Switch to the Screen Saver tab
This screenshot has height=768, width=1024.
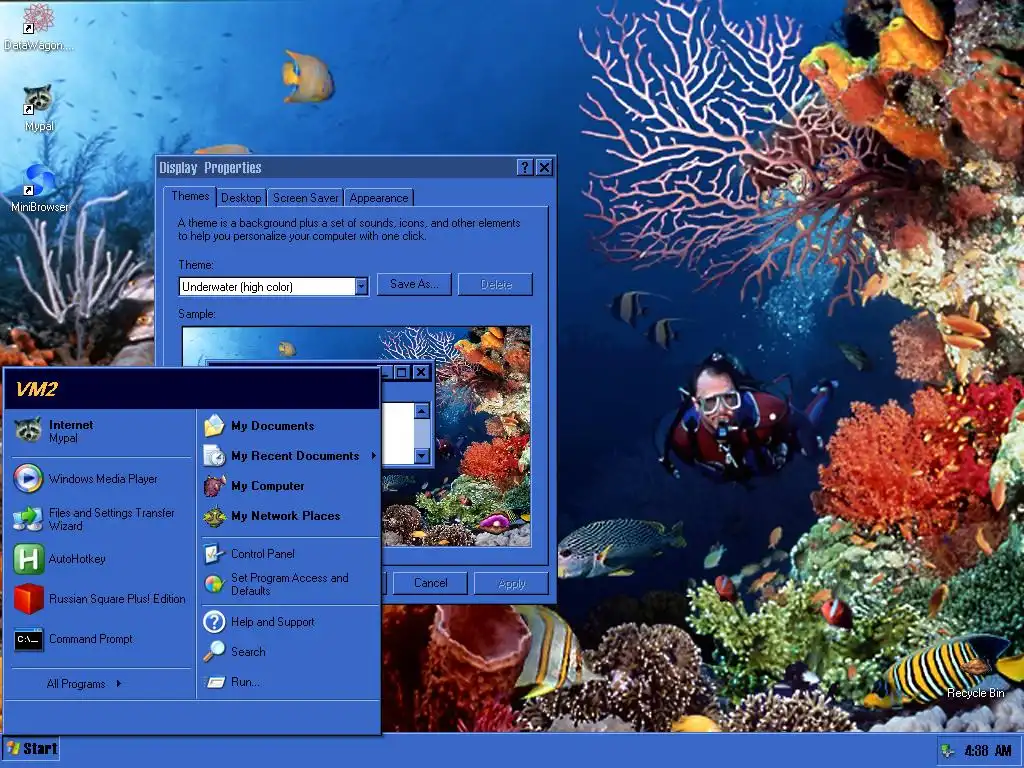click(306, 198)
